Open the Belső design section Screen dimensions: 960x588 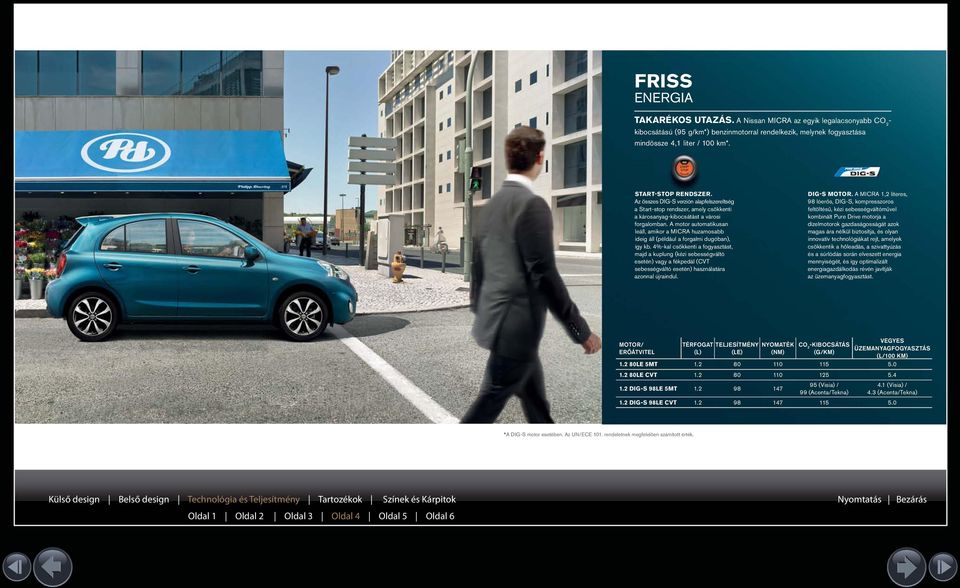tap(143, 499)
